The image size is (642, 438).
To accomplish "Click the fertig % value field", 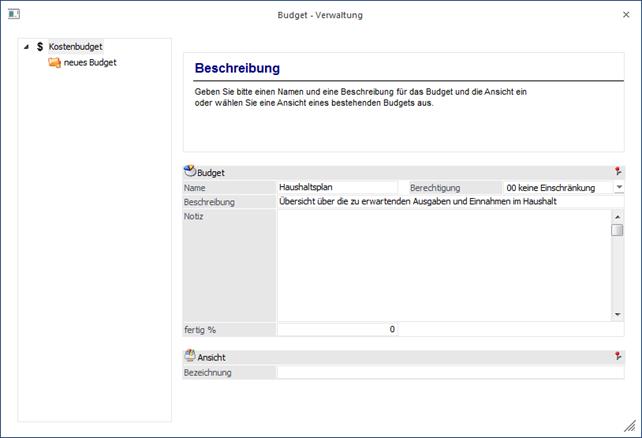I will (x=337, y=329).
